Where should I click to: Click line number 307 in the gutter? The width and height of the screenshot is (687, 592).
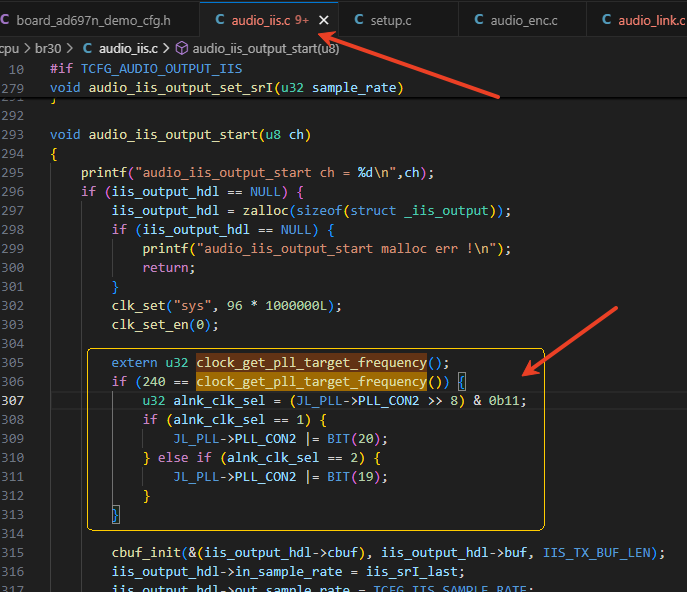point(12,401)
